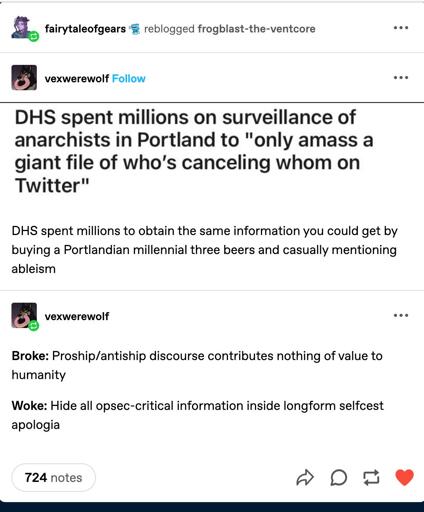Click the badge icon next to fairytaleofgears
This screenshot has height=512, width=424.
coord(135,29)
